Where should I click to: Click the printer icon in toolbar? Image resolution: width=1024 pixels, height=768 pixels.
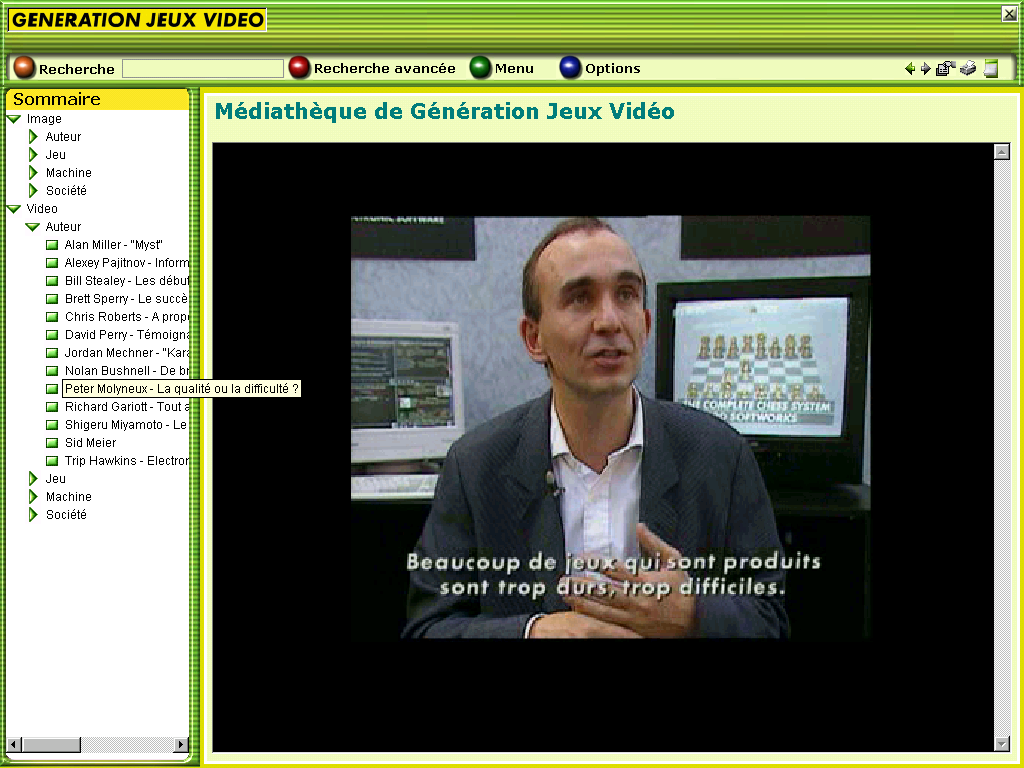click(x=968, y=69)
